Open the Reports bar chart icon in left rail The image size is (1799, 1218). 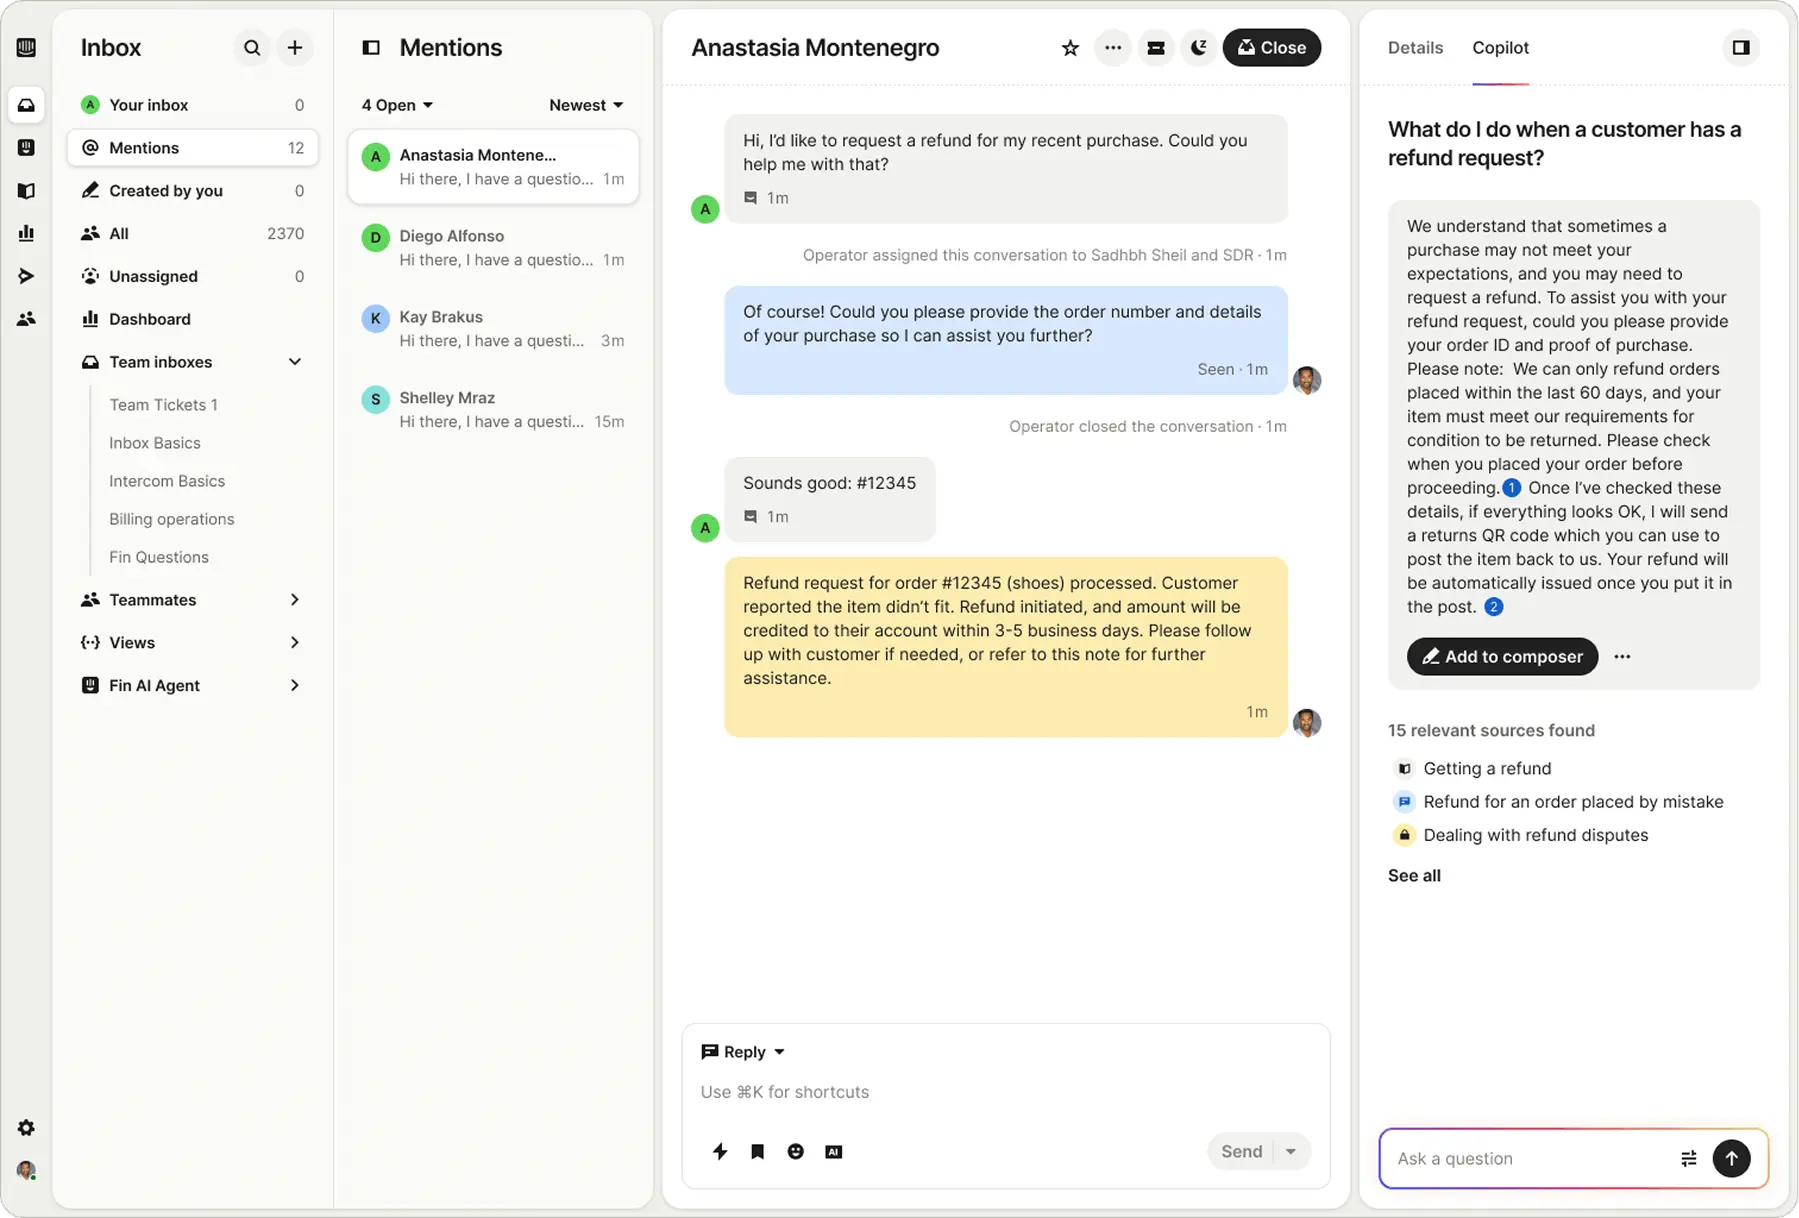point(26,233)
